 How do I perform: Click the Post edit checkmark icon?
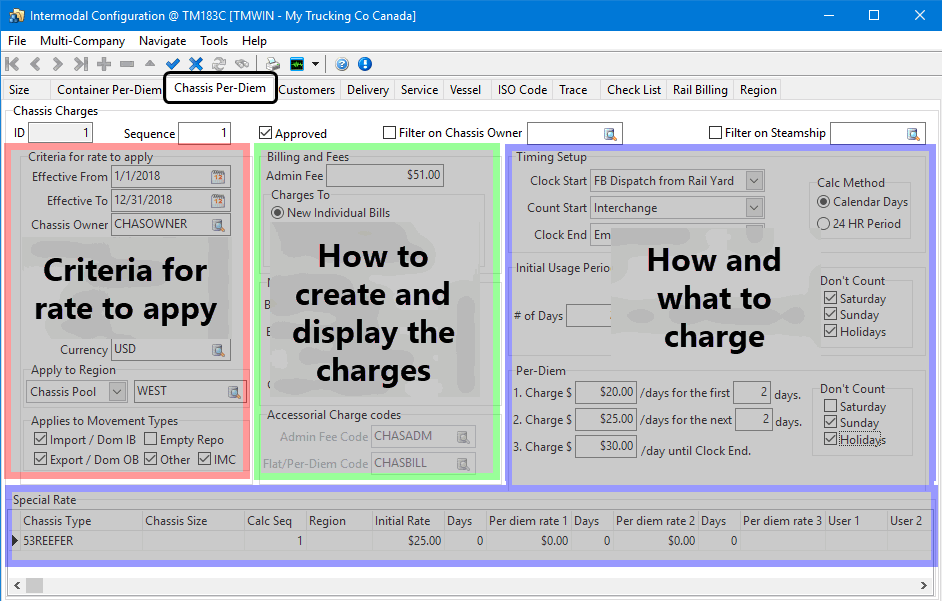tap(173, 64)
